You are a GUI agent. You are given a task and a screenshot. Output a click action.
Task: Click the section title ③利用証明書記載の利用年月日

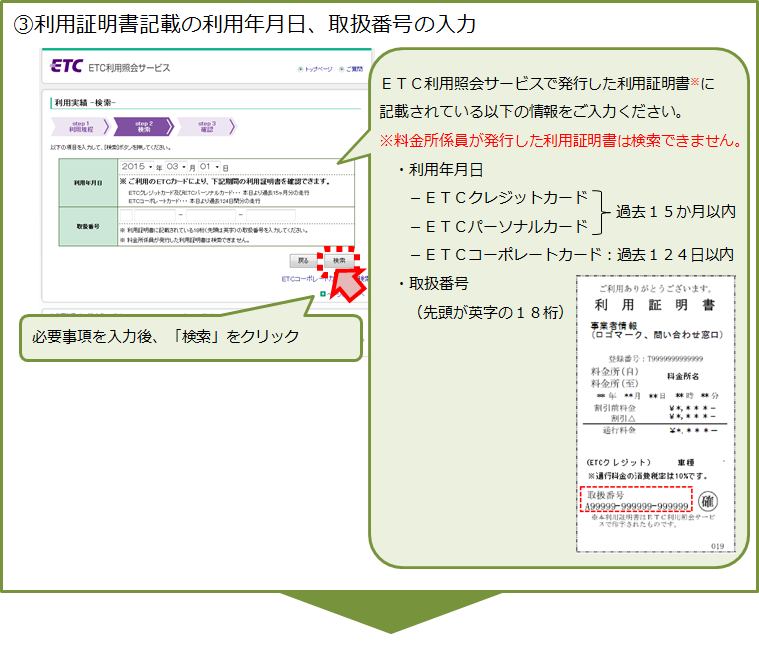pos(244,24)
